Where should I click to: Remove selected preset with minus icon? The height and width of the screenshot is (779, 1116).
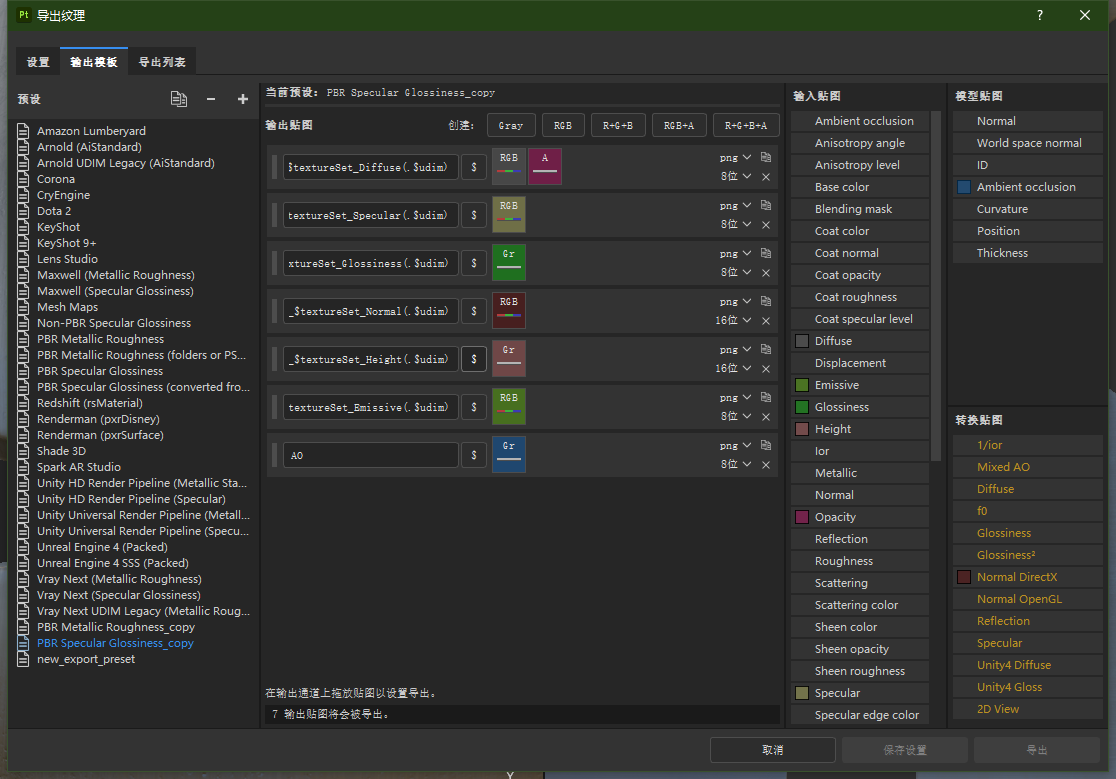pos(211,99)
